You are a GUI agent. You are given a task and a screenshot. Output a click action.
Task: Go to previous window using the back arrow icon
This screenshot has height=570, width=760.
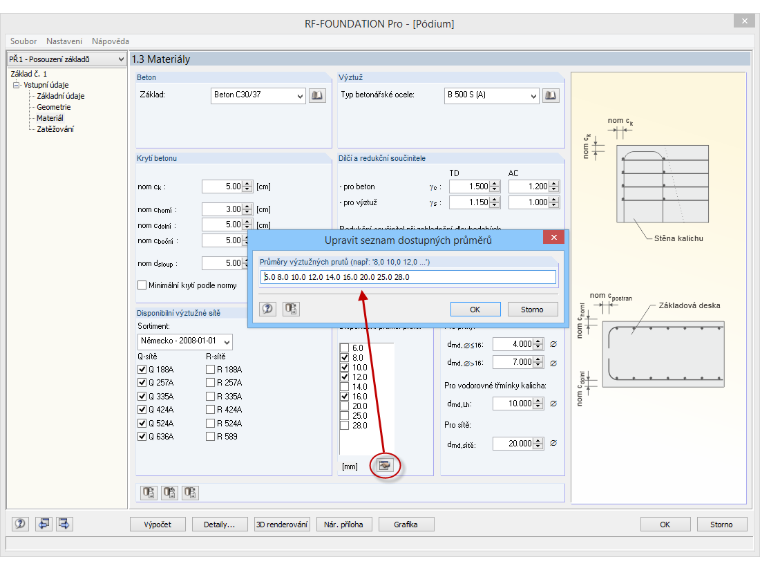point(43,524)
